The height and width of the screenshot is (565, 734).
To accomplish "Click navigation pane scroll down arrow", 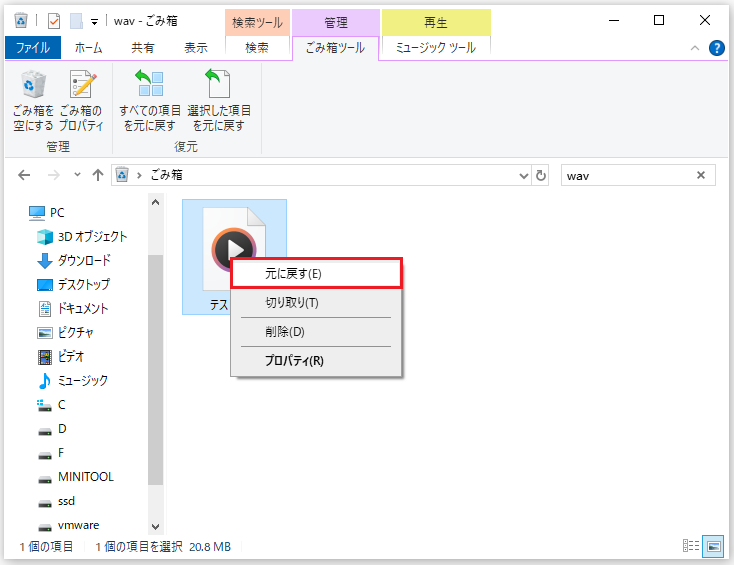I will [155, 527].
